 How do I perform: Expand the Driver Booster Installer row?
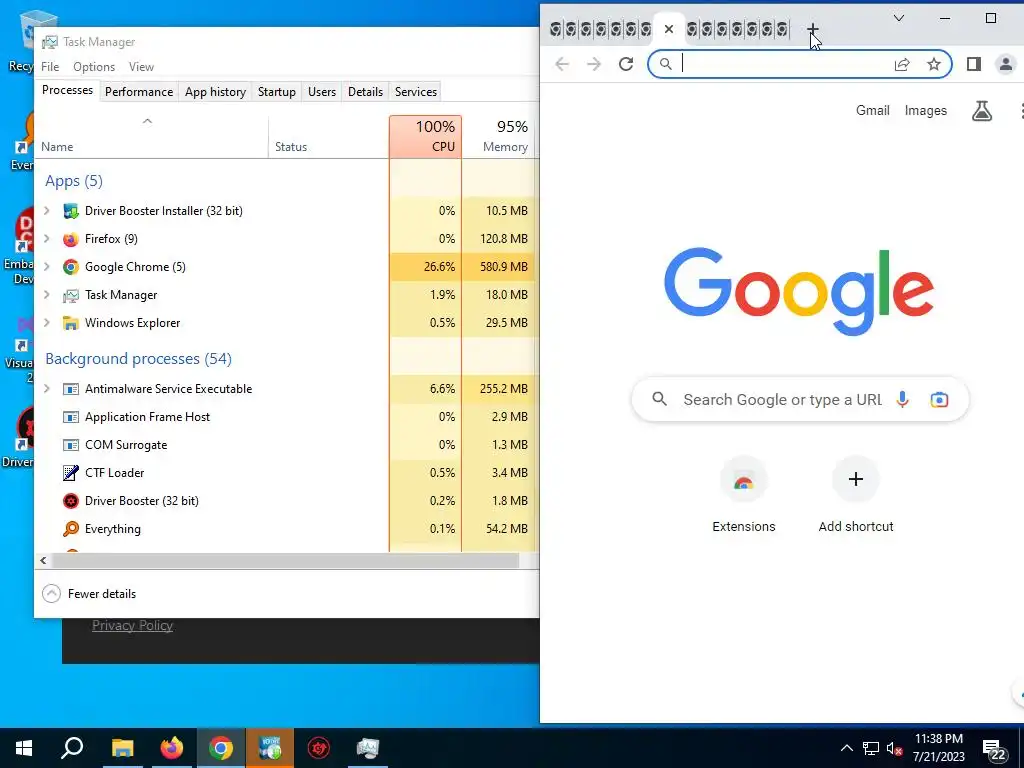tap(46, 210)
